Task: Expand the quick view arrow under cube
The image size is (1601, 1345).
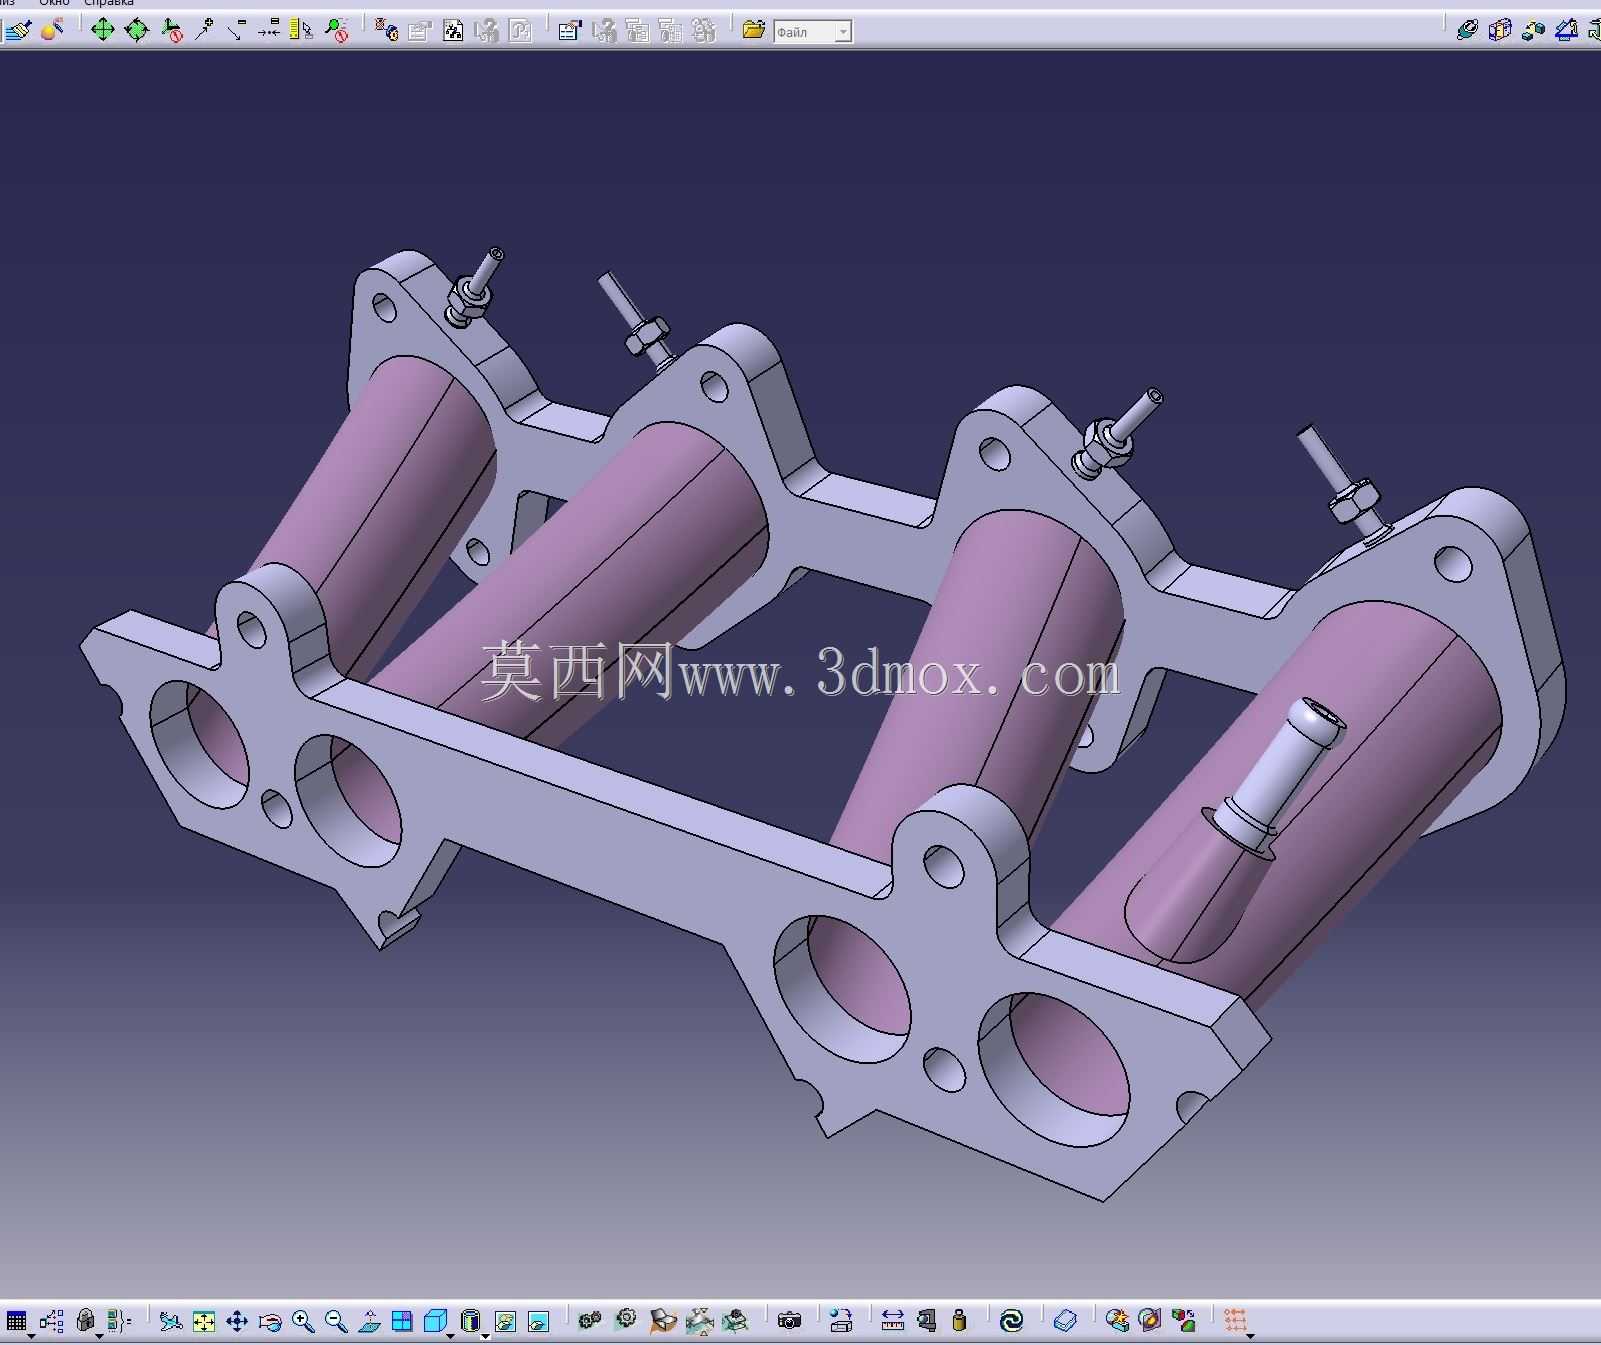Action: pyautogui.click(x=450, y=1337)
